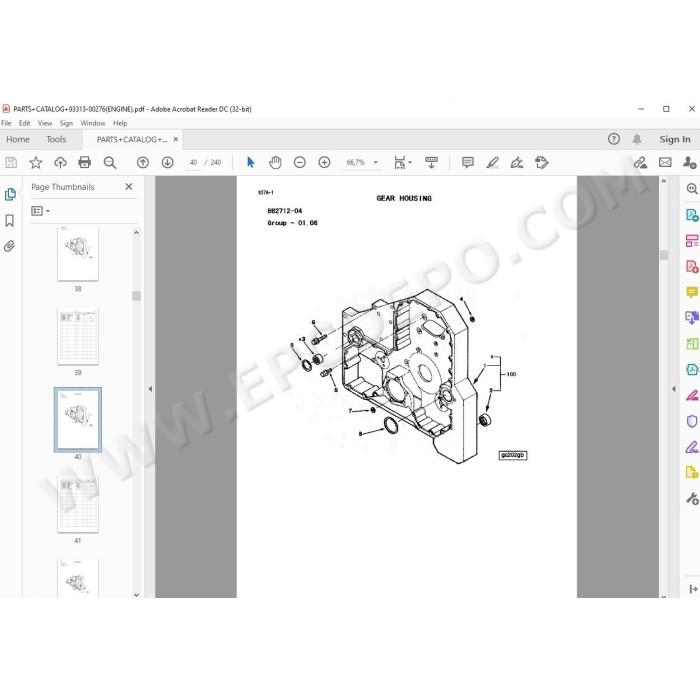Collapse the left navigation pane arrow
This screenshot has width=700, height=700.
click(x=150, y=389)
